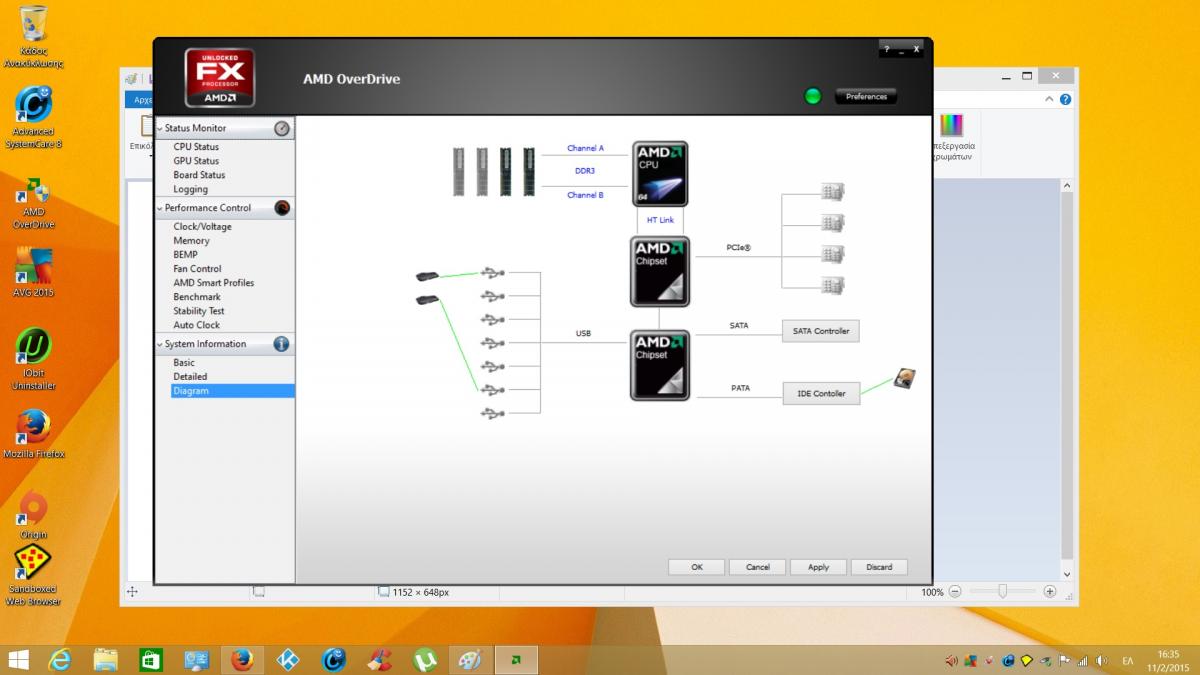The image size is (1200, 675).
Task: Collapse the Status Monitor section
Action: 159,128
